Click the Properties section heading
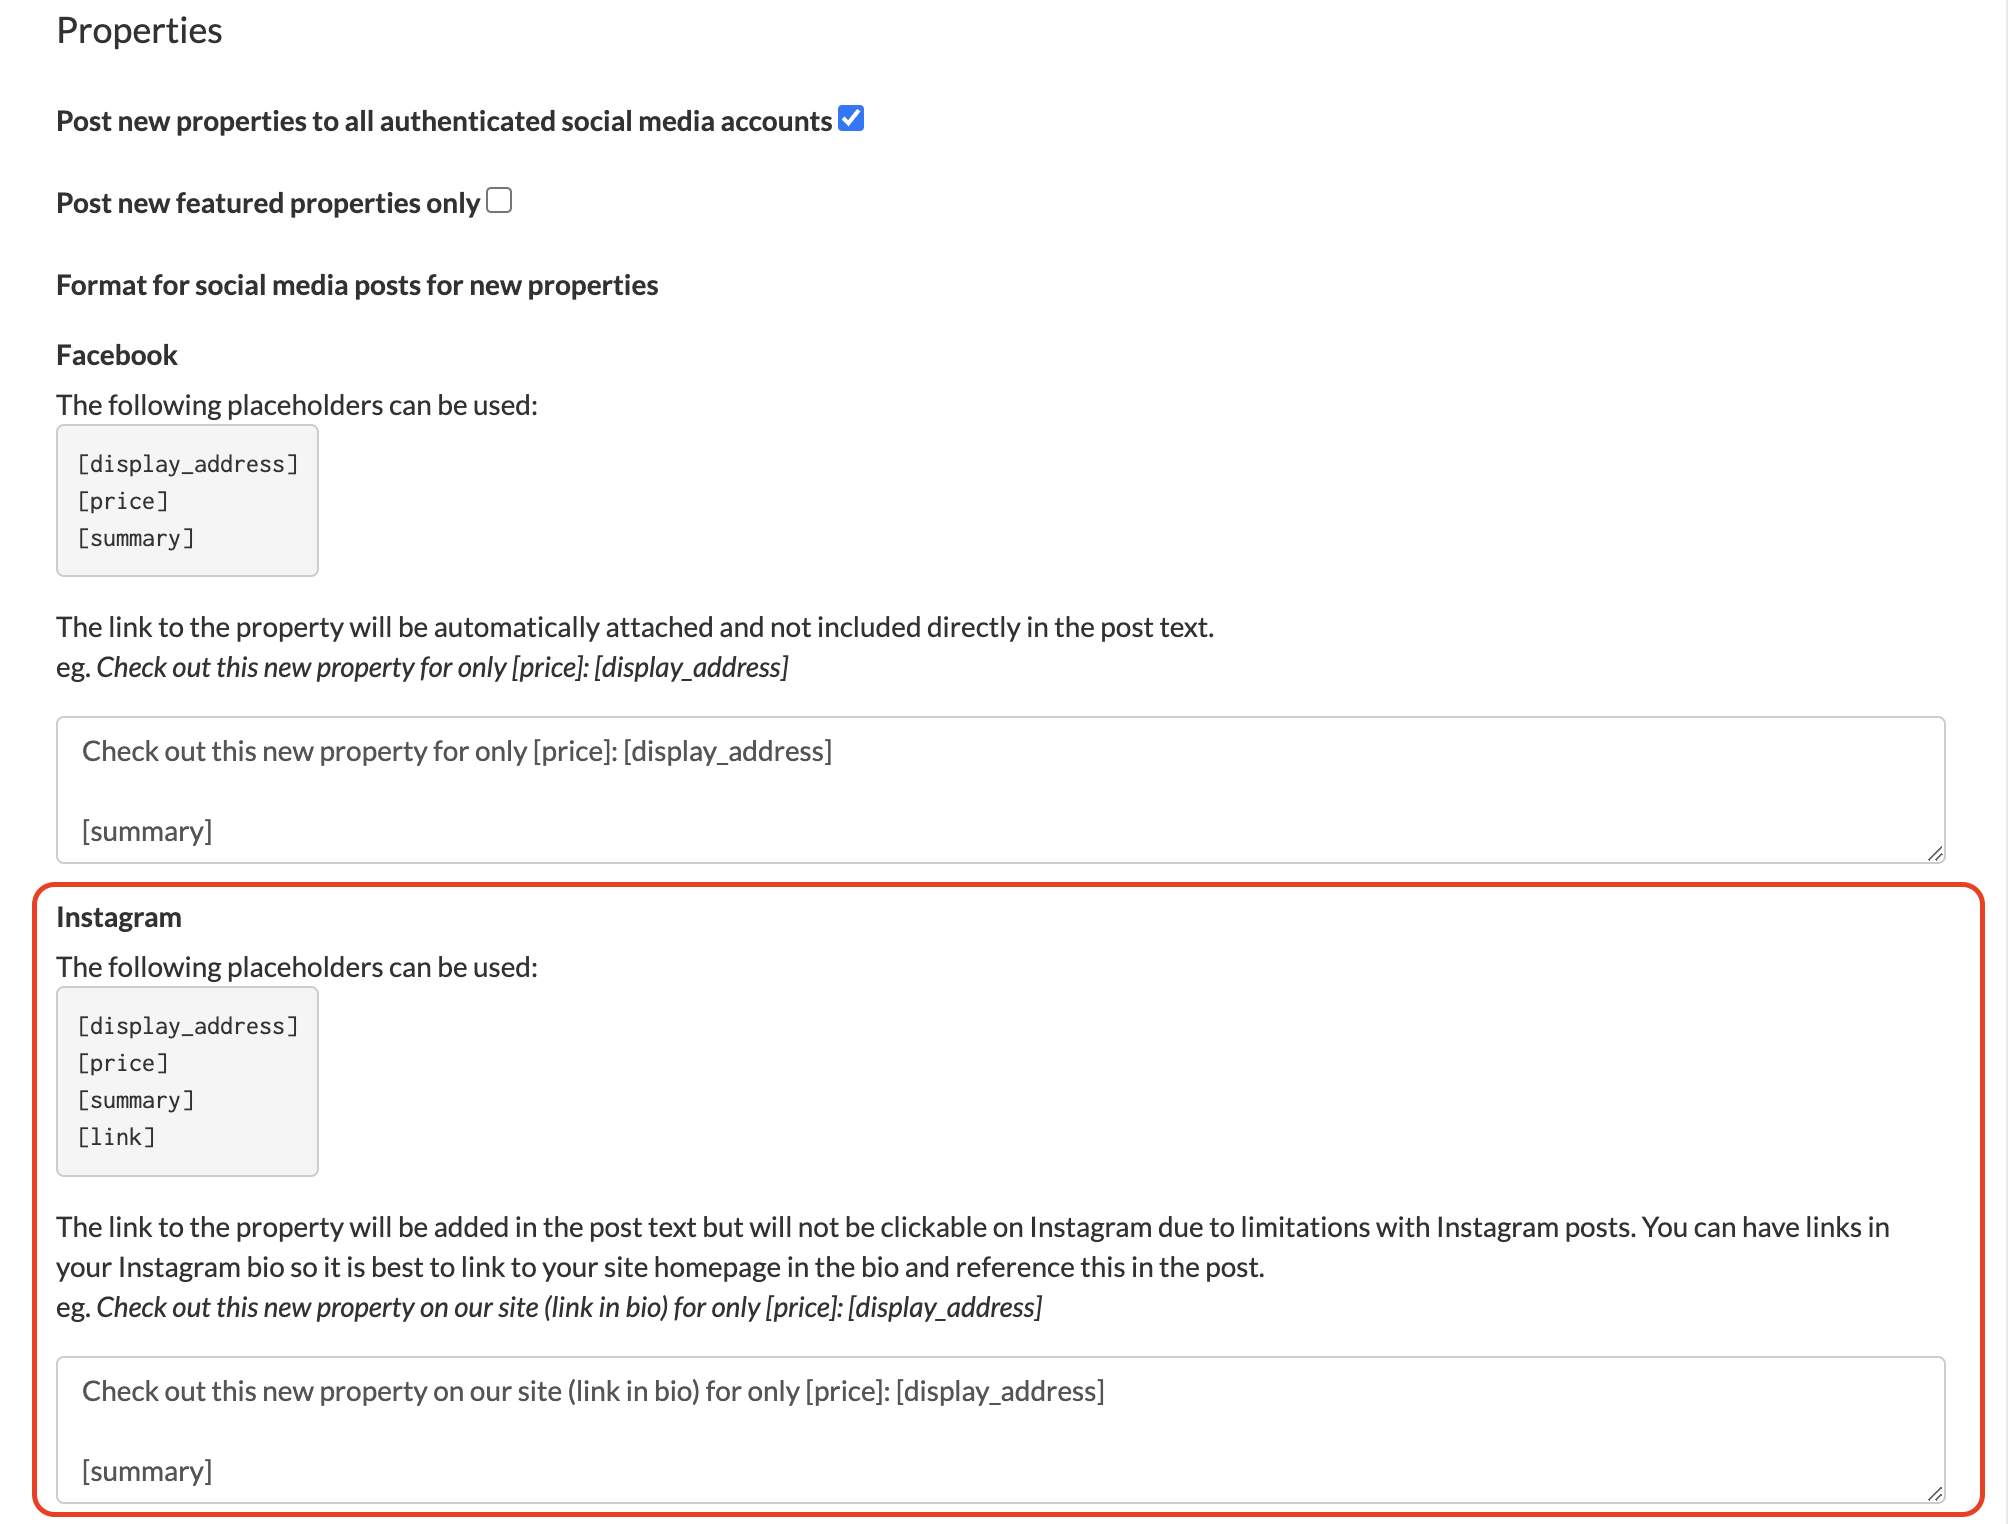This screenshot has width=2008, height=1524. pos(139,31)
